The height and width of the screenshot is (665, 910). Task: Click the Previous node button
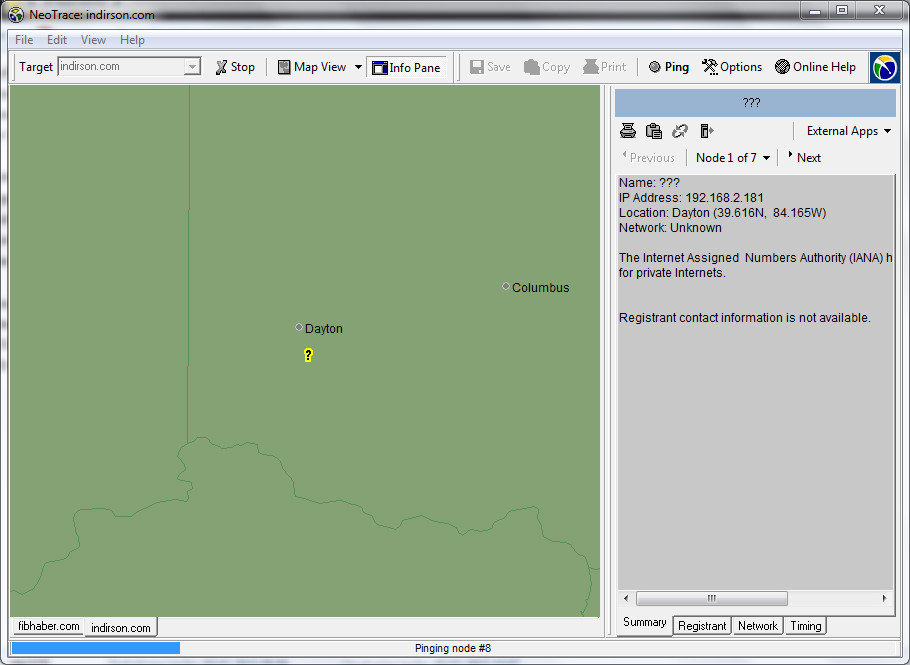648,157
